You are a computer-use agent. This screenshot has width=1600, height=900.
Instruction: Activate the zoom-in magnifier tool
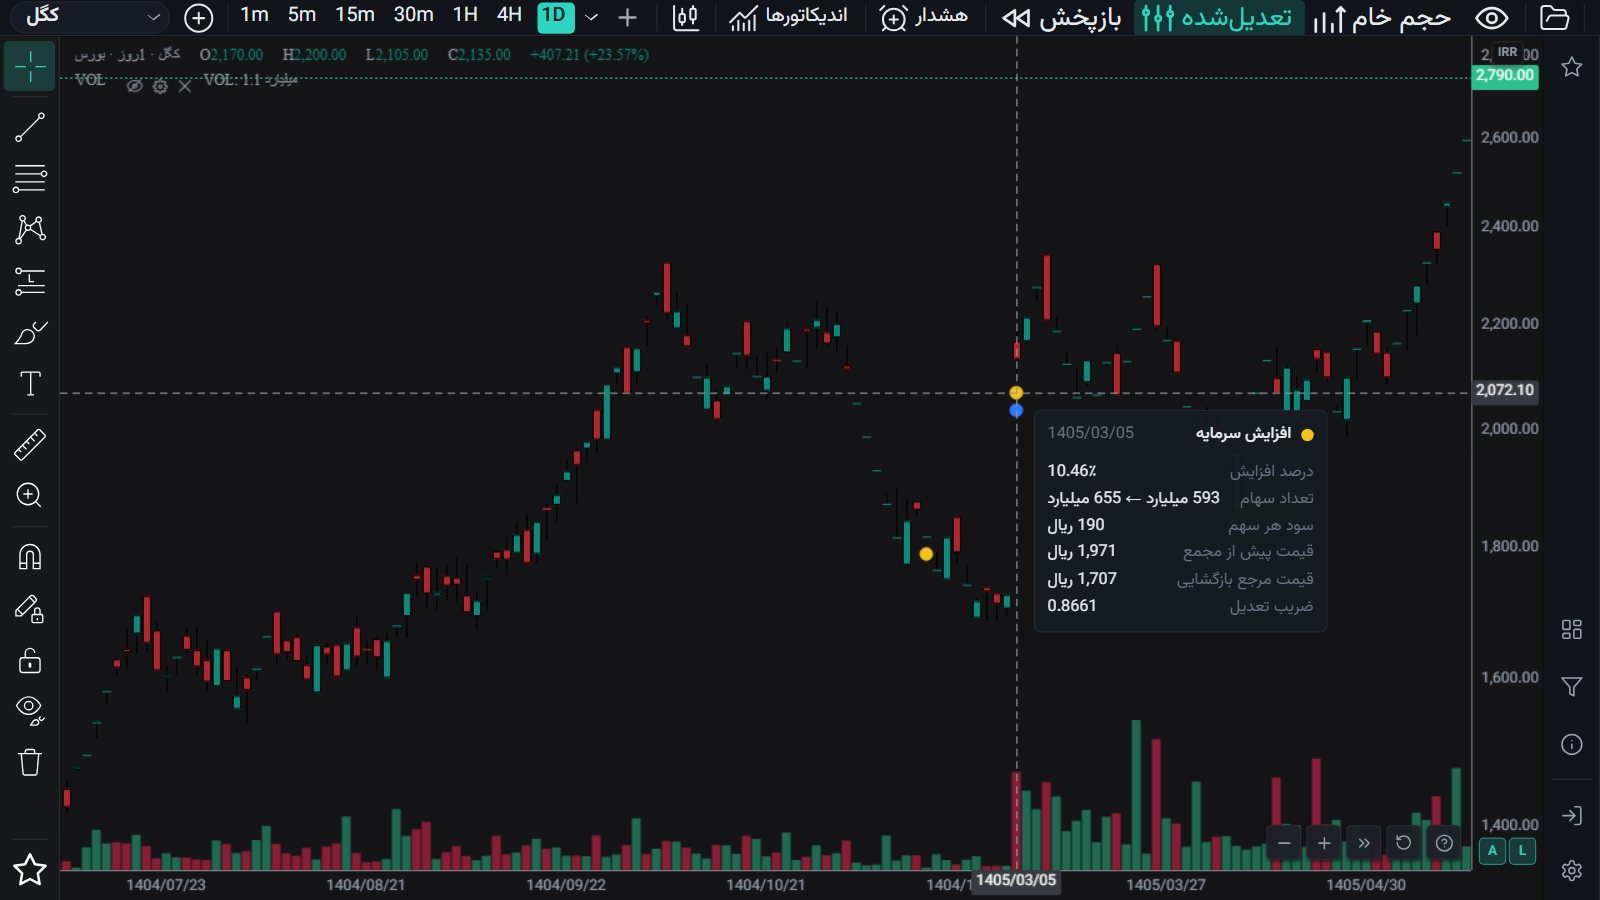(30, 495)
